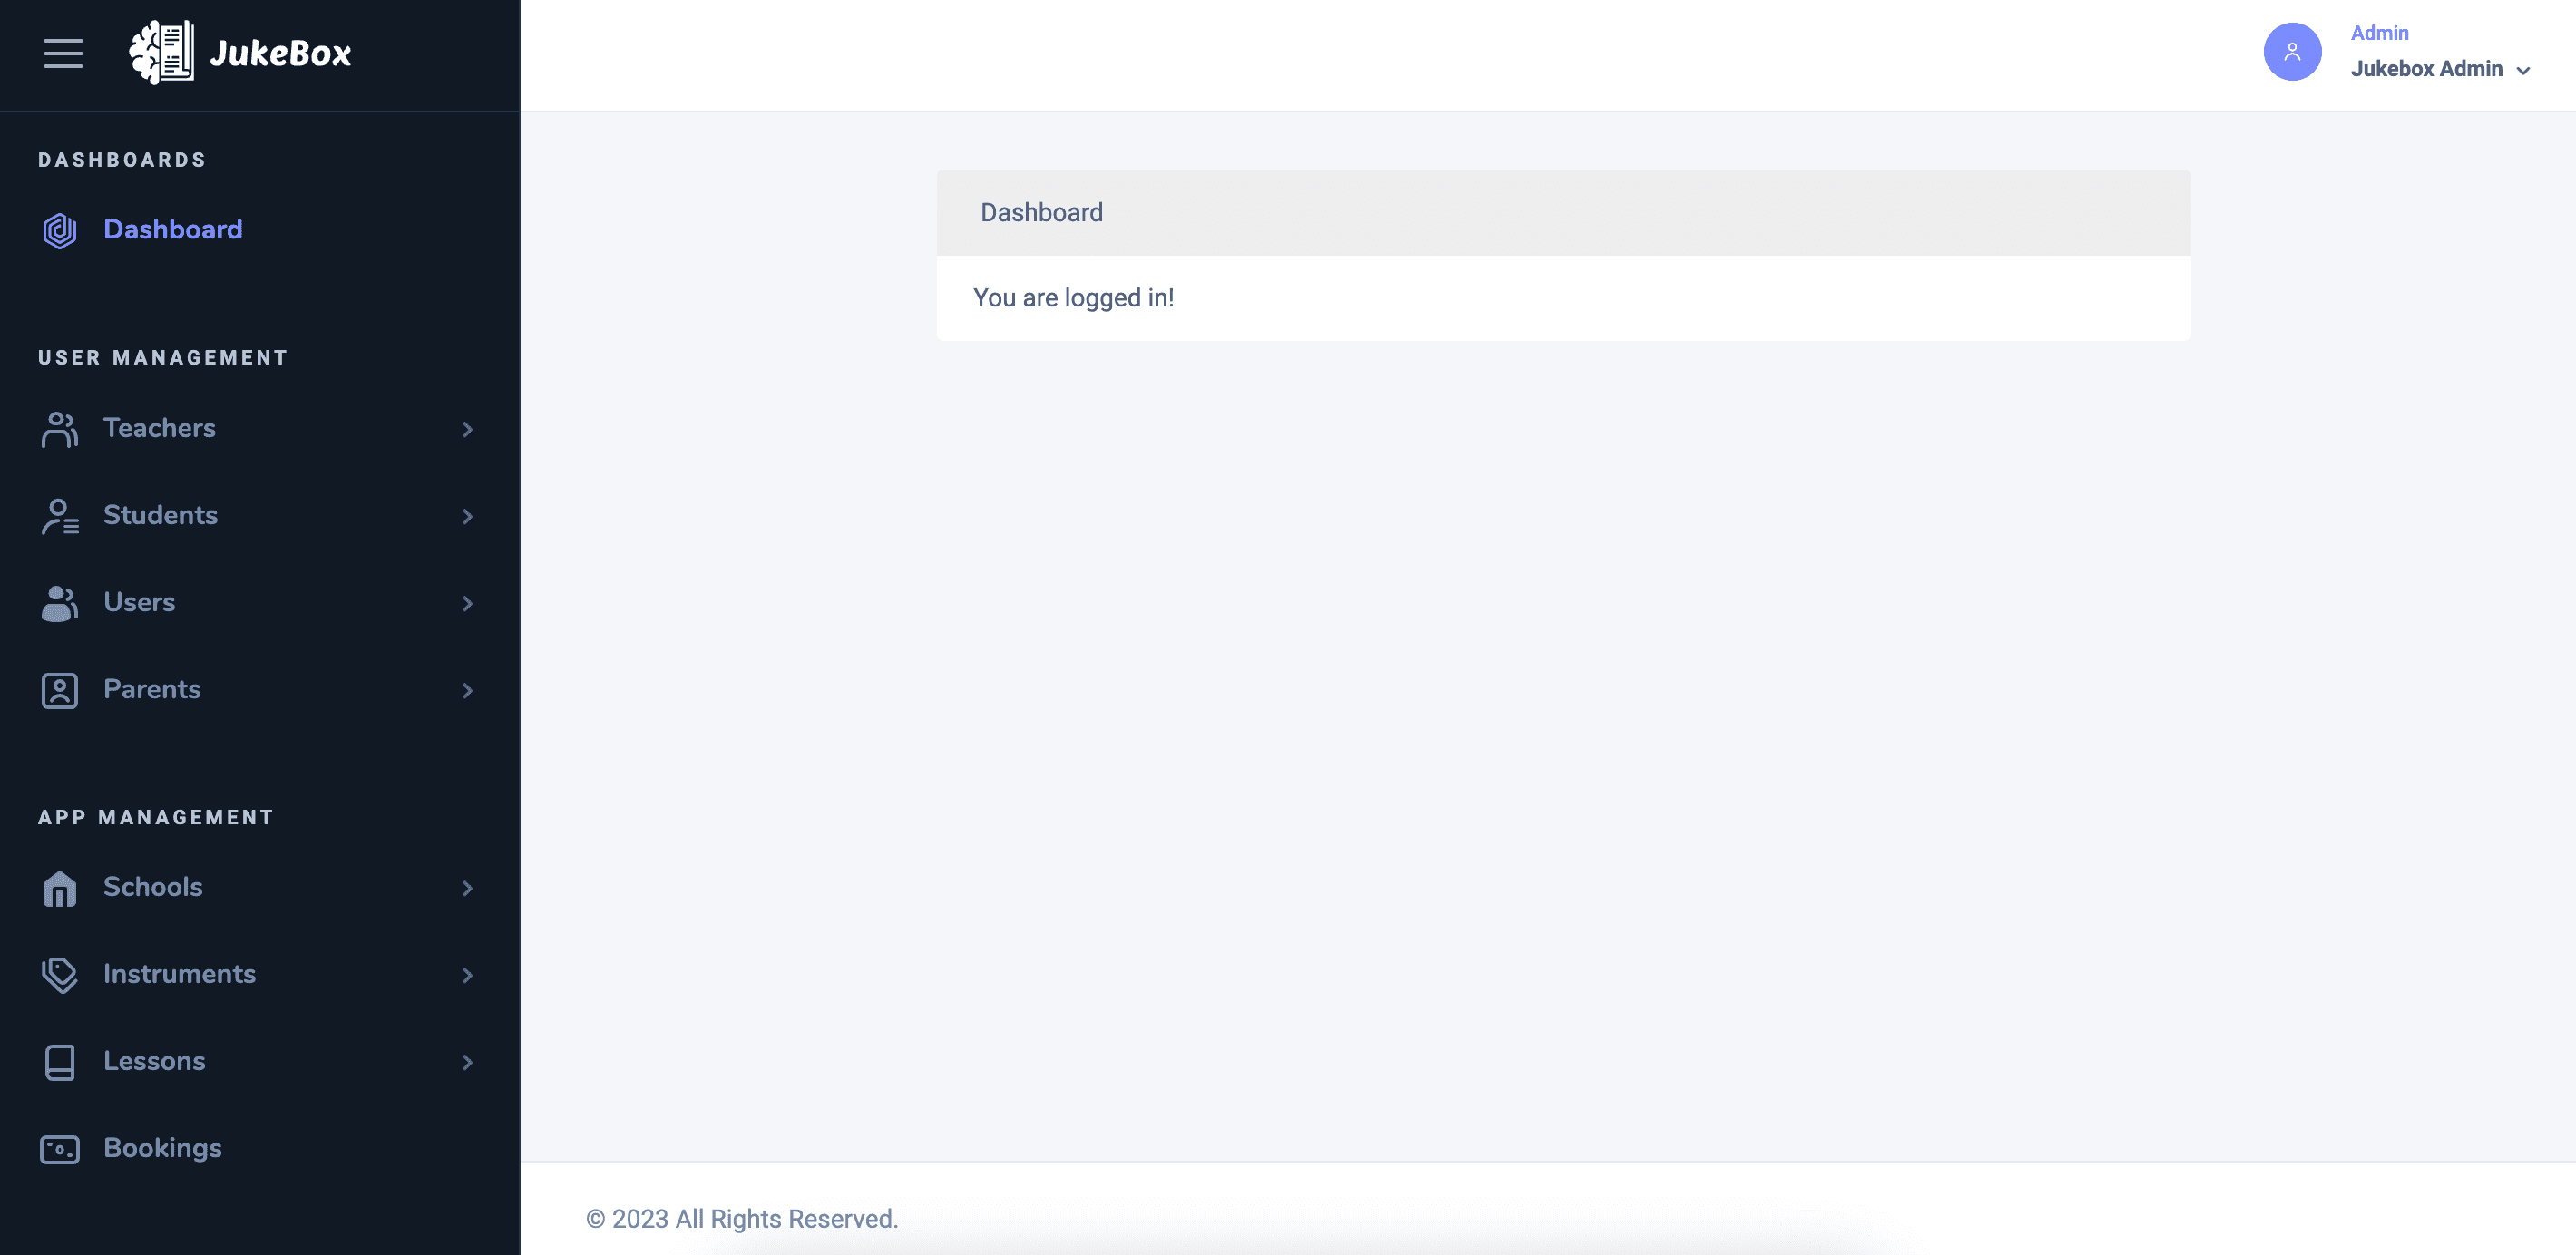The image size is (2576, 1255).
Task: Click the Parents portrait icon
Action: pyautogui.click(x=60, y=690)
